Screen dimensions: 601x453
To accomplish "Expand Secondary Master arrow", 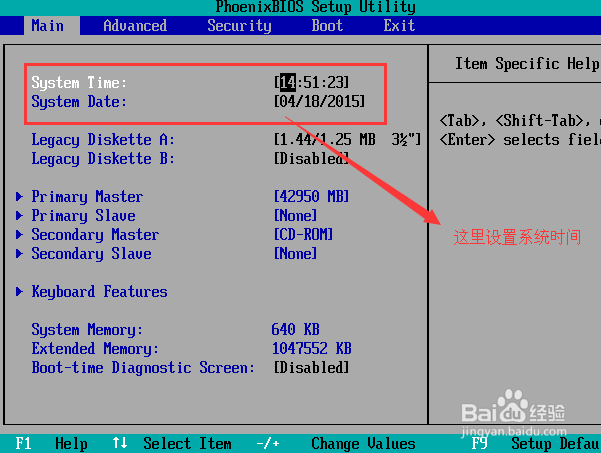I will click(x=19, y=235).
